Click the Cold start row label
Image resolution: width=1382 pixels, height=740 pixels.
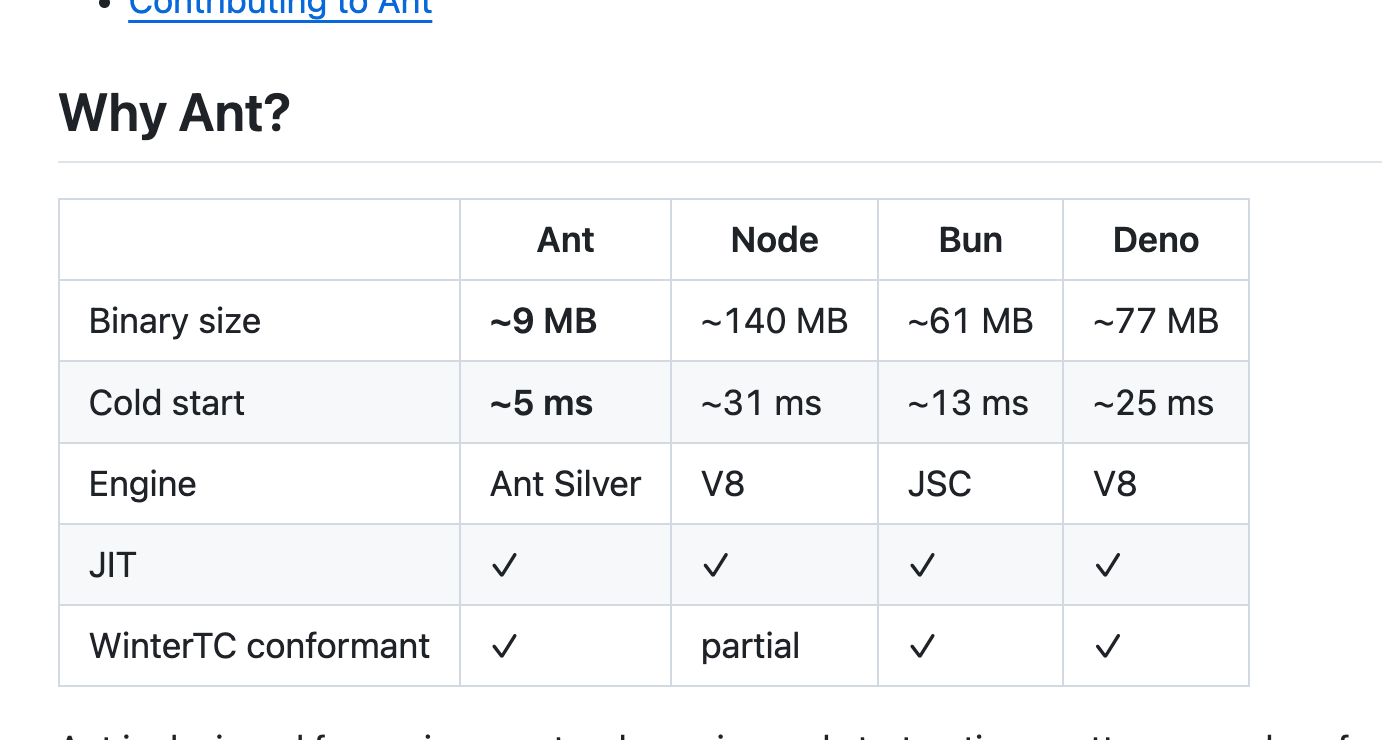(x=167, y=403)
